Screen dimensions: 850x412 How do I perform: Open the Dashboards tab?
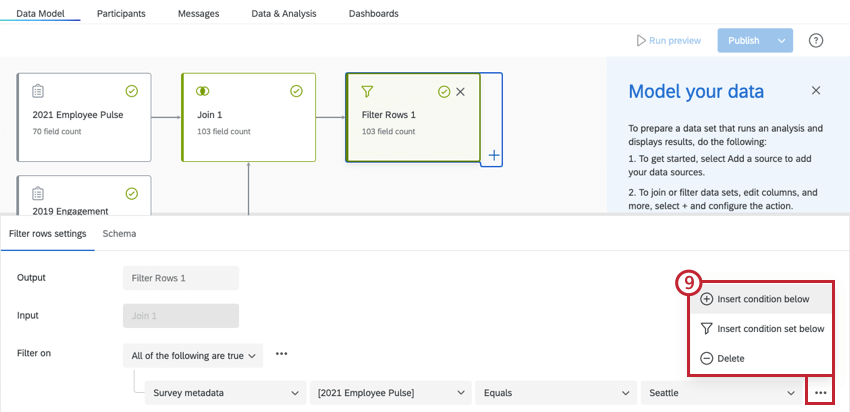coord(373,14)
